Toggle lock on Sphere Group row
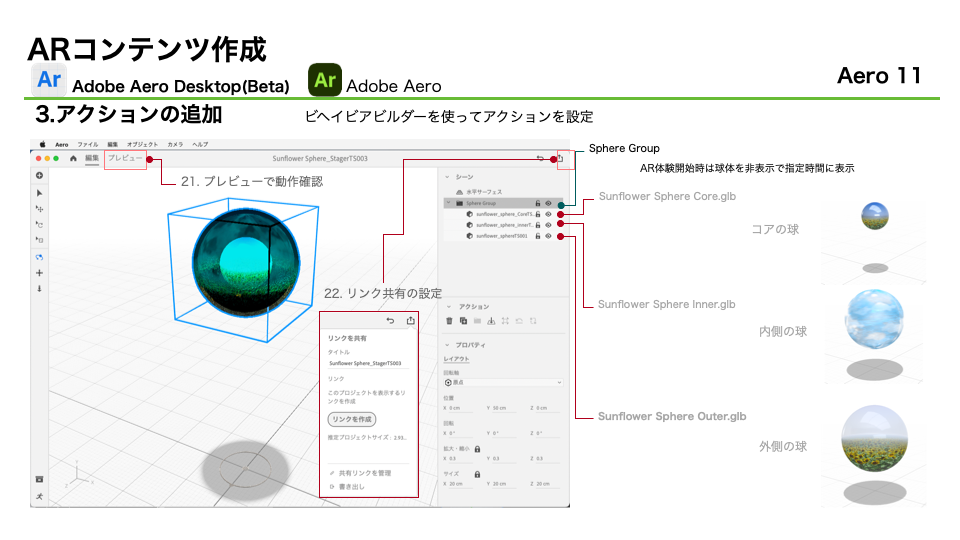960x540 pixels. click(538, 203)
